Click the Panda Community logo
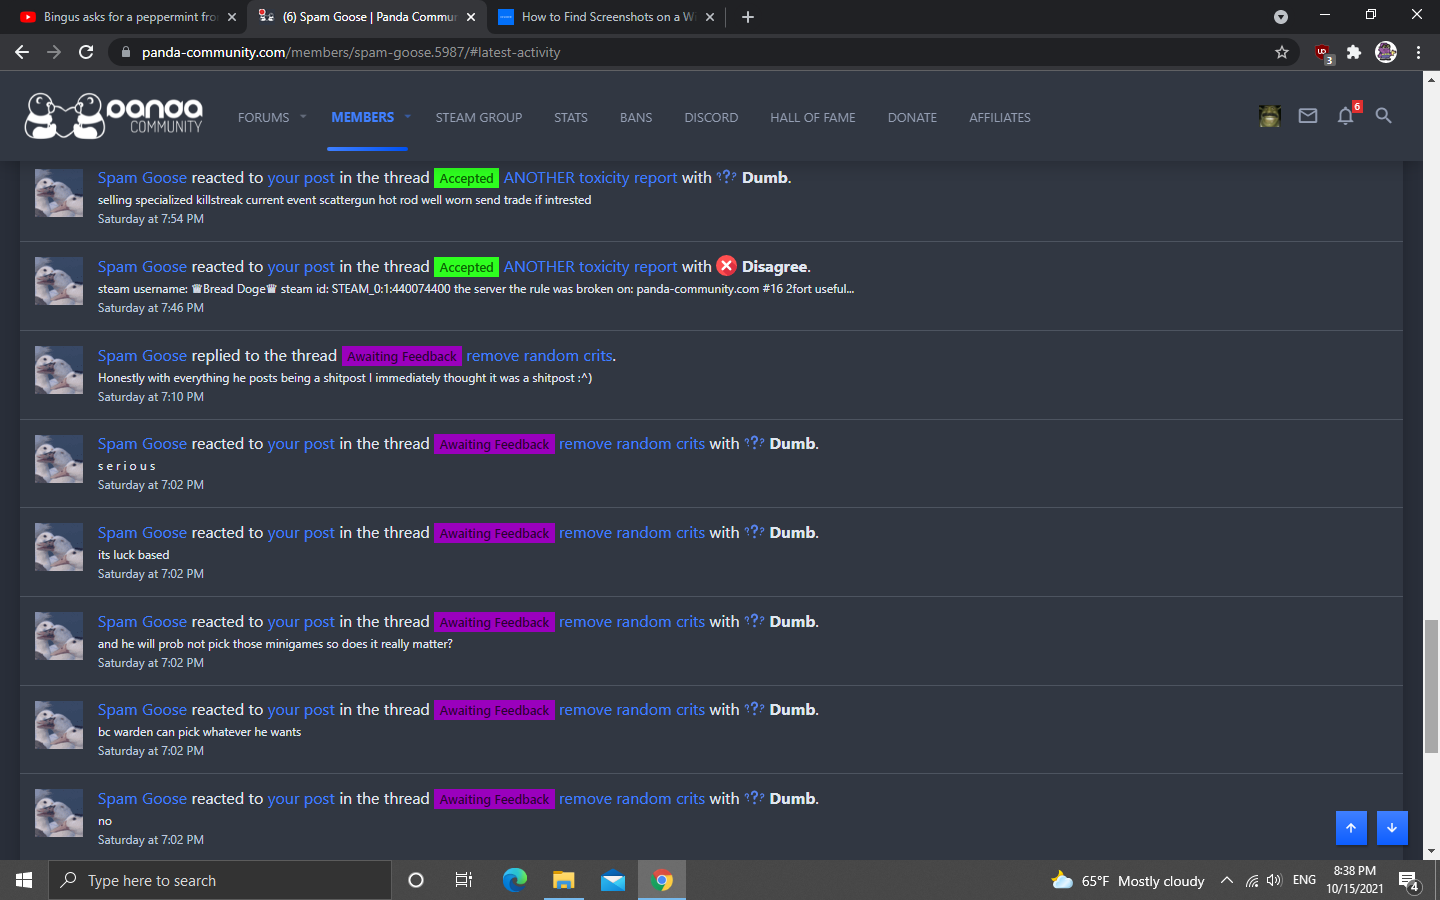1440x900 pixels. [x=114, y=116]
